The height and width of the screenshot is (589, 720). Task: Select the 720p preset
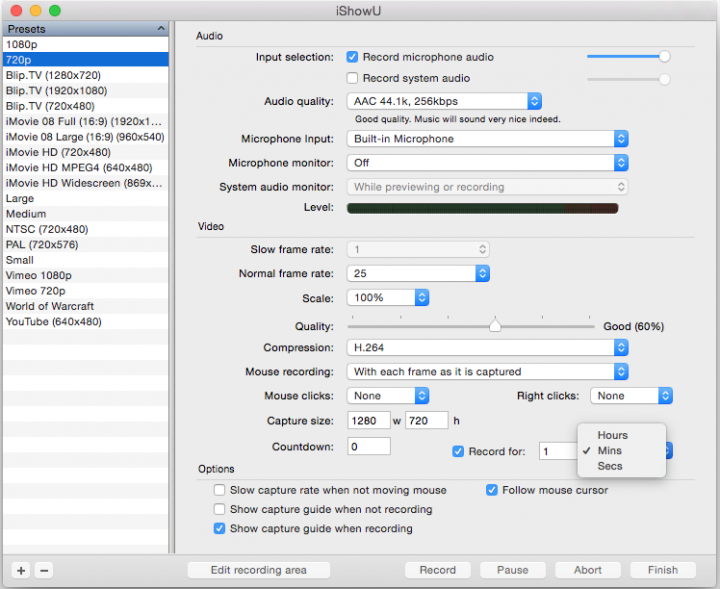tap(86, 60)
